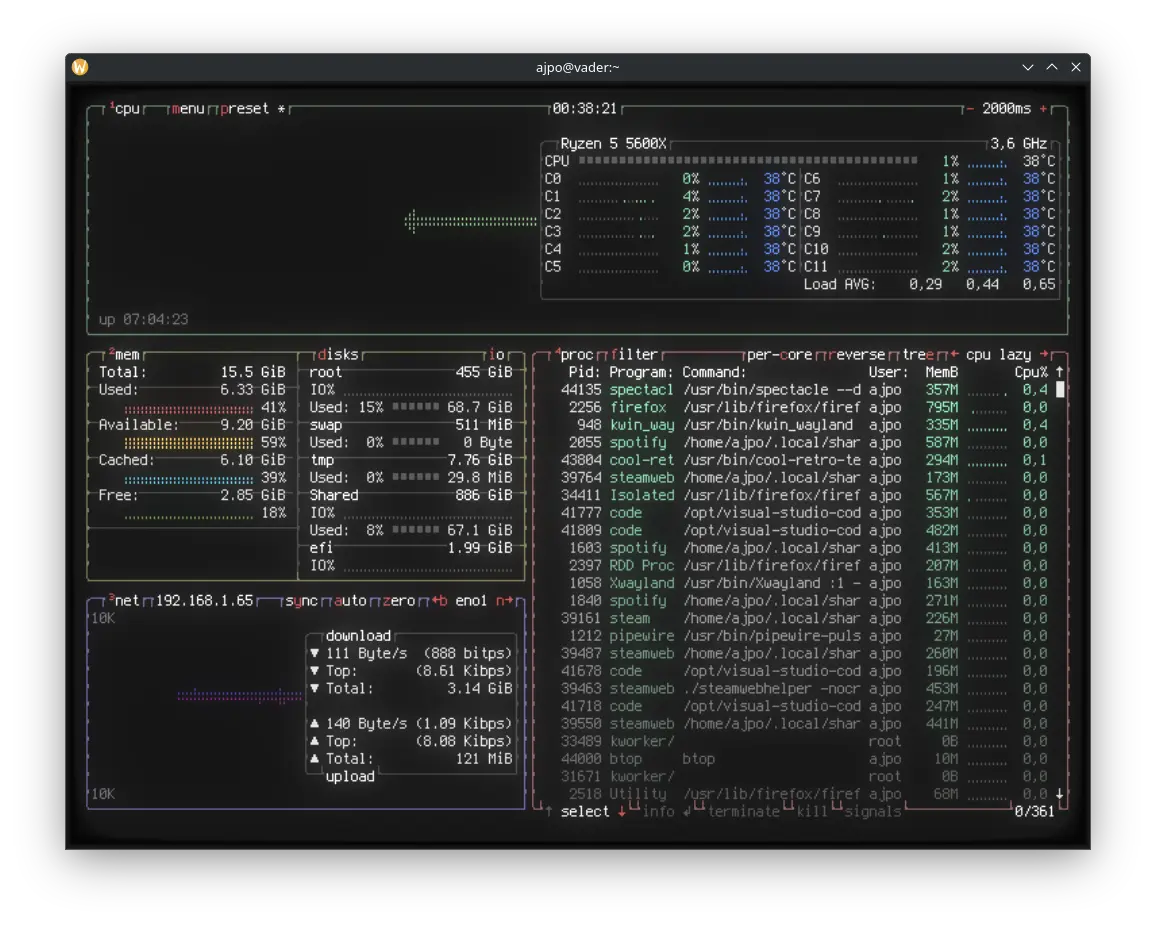This screenshot has width=1156, height=927.
Task: Toggle reverse sorting of processes
Action: click(x=856, y=355)
